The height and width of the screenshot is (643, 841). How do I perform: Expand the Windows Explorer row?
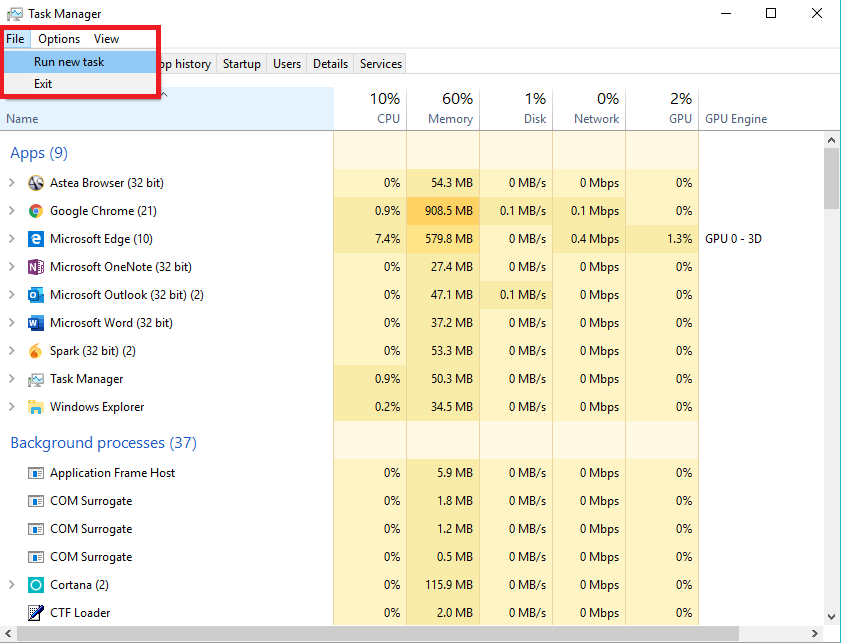(11, 407)
